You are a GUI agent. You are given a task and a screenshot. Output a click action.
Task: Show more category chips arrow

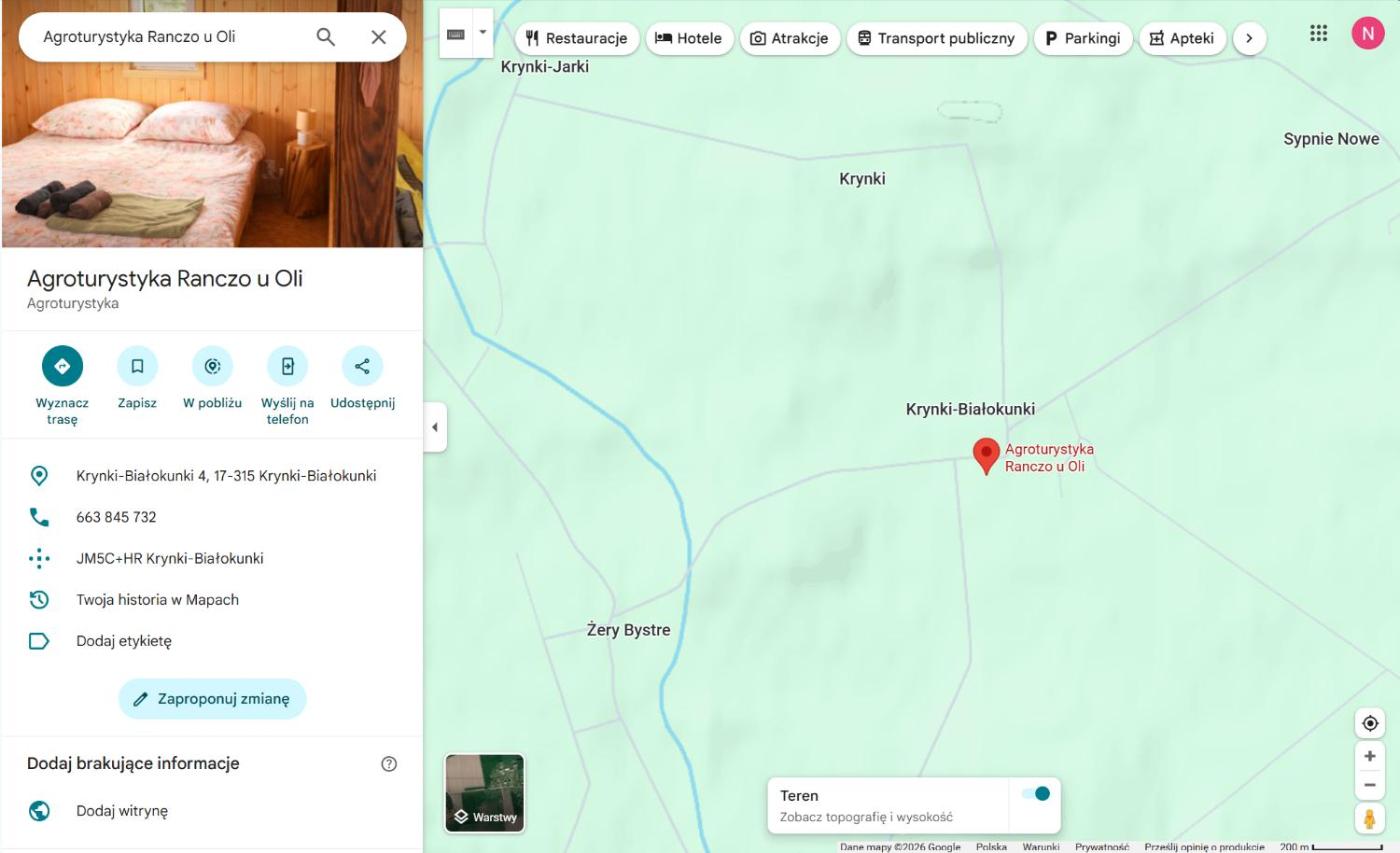pos(1249,38)
